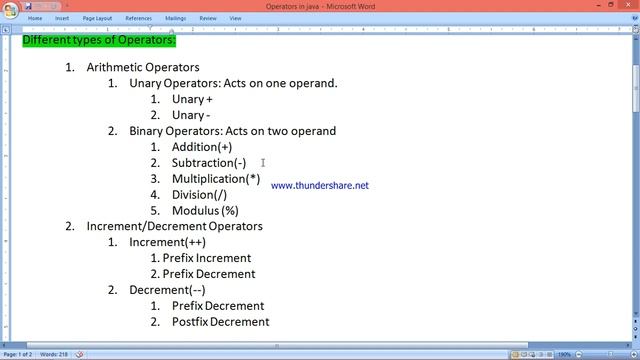Switch to Draft view
640x360 pixels.
(x=549, y=355)
